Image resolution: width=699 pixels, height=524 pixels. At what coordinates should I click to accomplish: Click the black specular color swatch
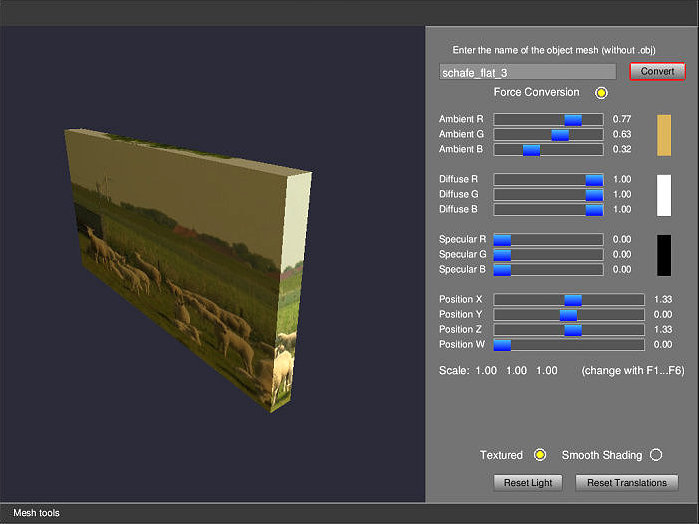(664, 256)
